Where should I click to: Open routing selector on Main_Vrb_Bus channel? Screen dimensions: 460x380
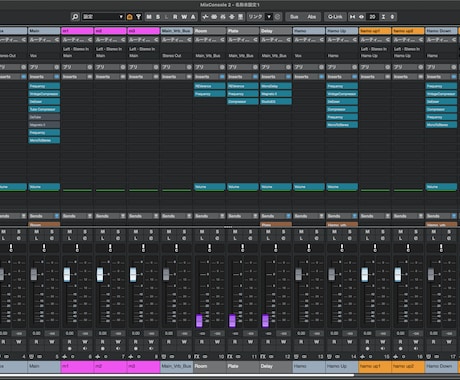pyautogui.click(x=177, y=40)
